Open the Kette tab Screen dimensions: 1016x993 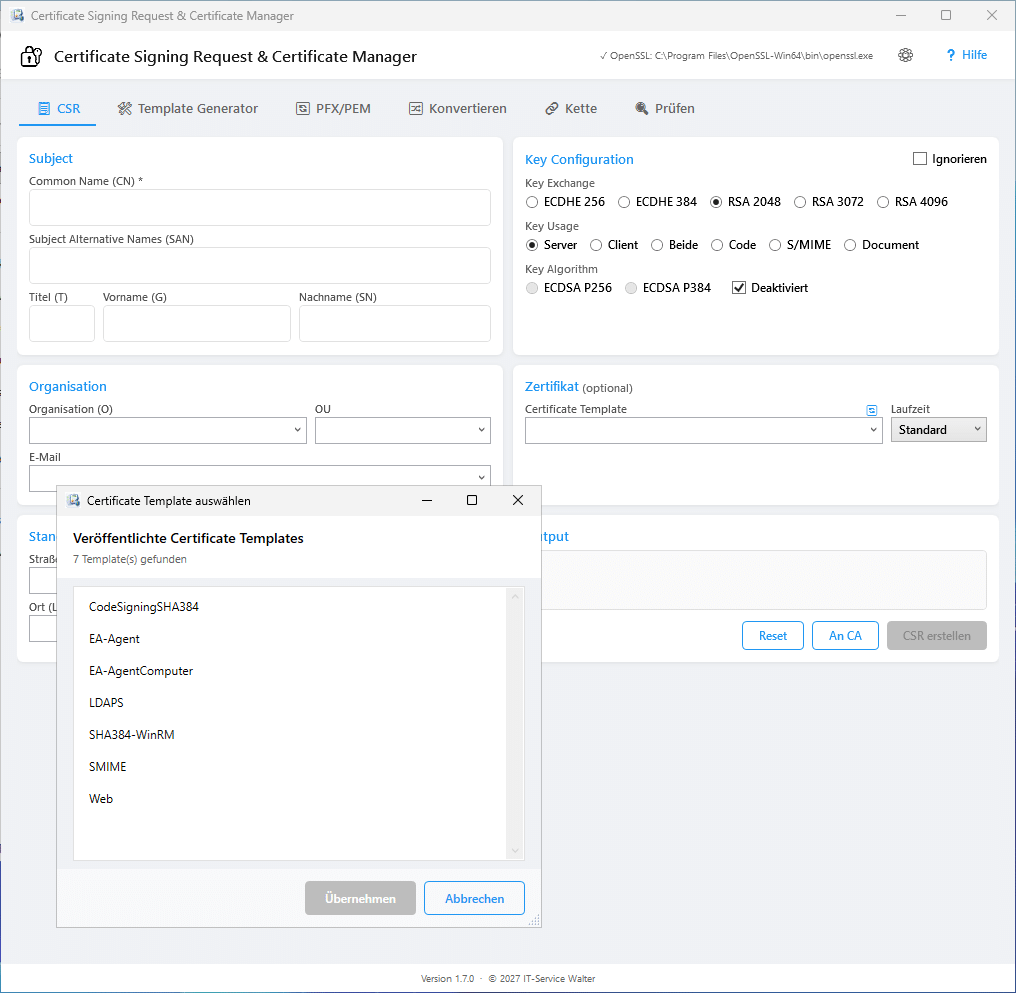pyautogui.click(x=571, y=108)
